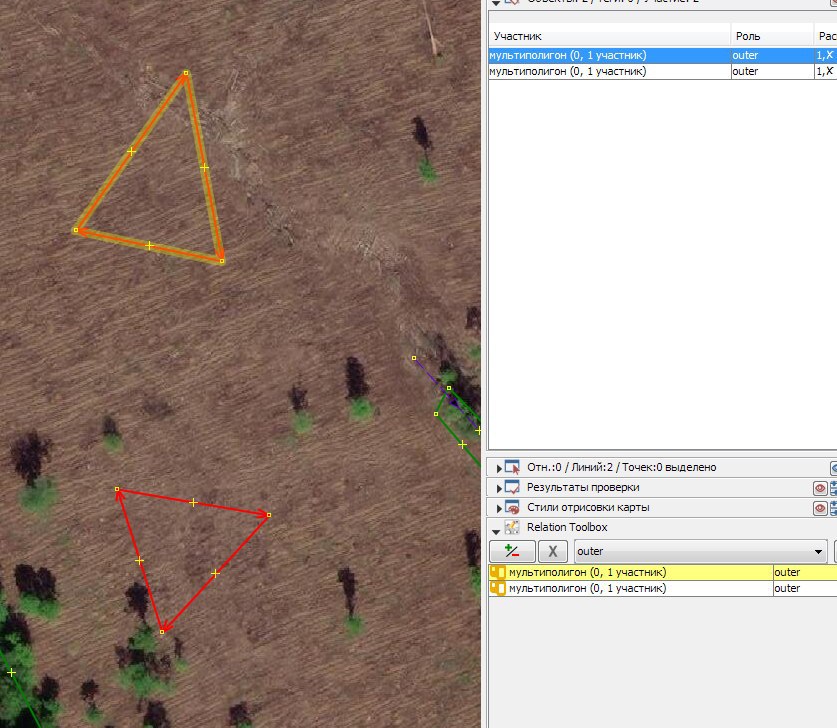Image resolution: width=837 pixels, height=728 pixels.
Task: Click the selection panel window-with-cursor icon
Action: [x=512, y=468]
